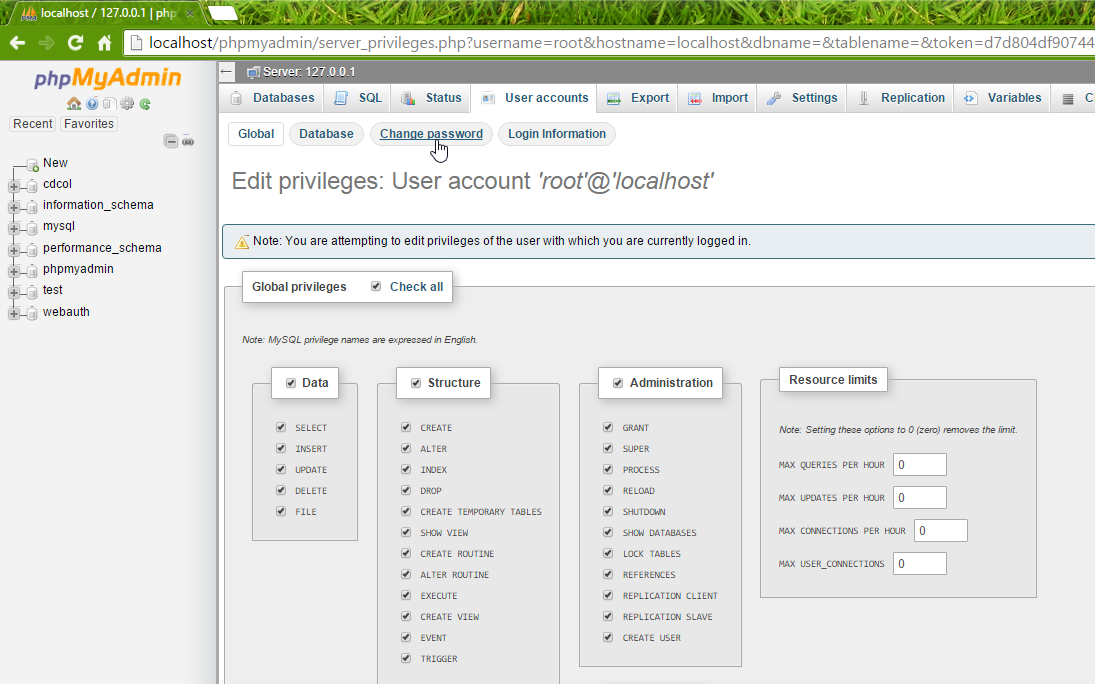The width and height of the screenshot is (1095, 684).
Task: Click the phpMyAdmin logo
Action: click(x=108, y=78)
